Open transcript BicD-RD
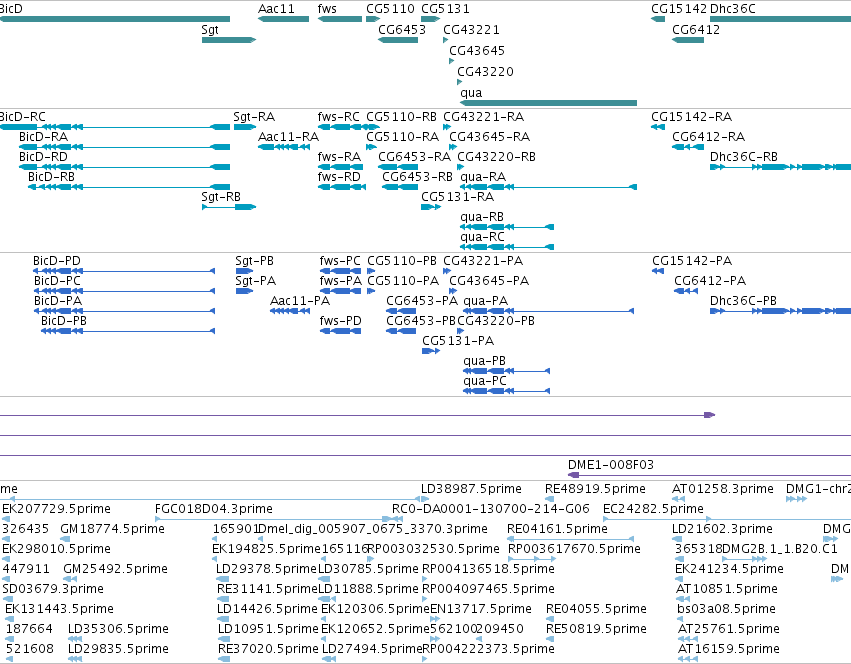Viewport: 851px width, 664px height. (x=43, y=157)
